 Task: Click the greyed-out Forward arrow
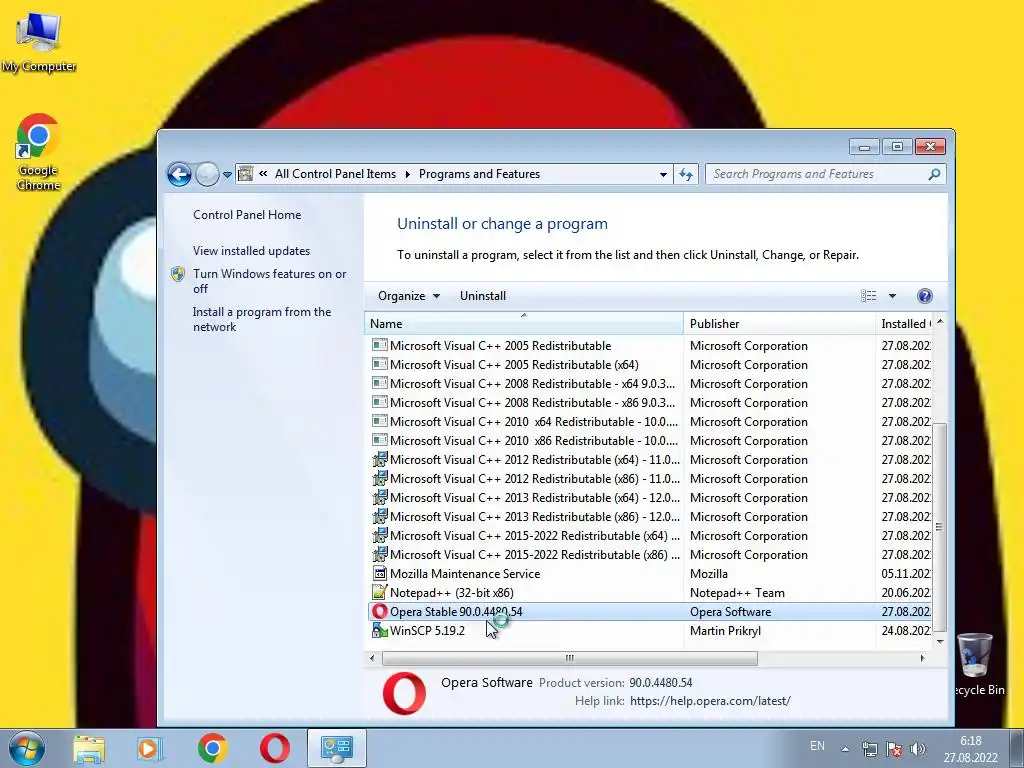tap(207, 174)
